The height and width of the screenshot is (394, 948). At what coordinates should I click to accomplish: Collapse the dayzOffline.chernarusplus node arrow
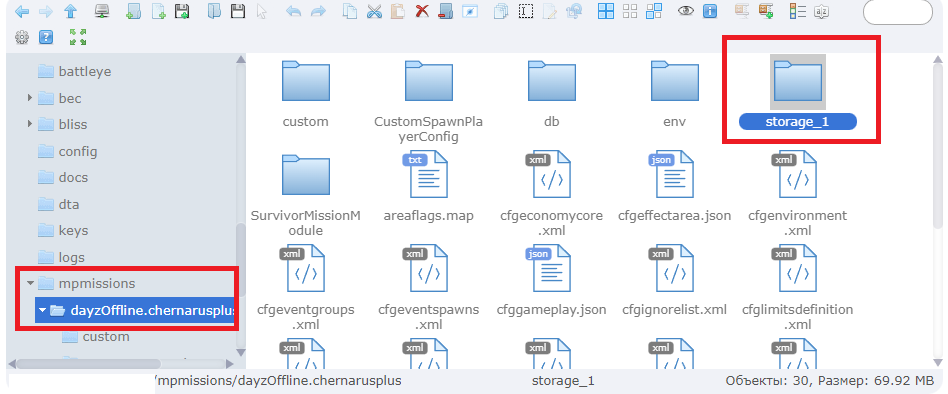[x=42, y=310]
